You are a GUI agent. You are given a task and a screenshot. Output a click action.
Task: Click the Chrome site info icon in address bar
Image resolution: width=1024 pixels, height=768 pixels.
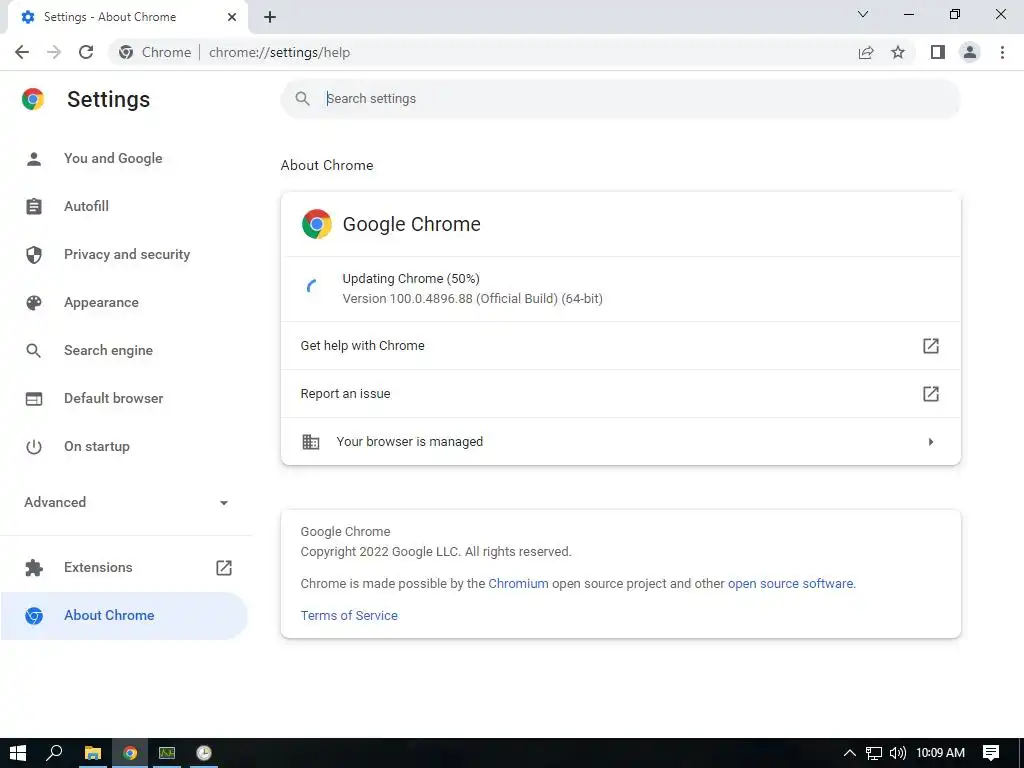[x=126, y=52]
